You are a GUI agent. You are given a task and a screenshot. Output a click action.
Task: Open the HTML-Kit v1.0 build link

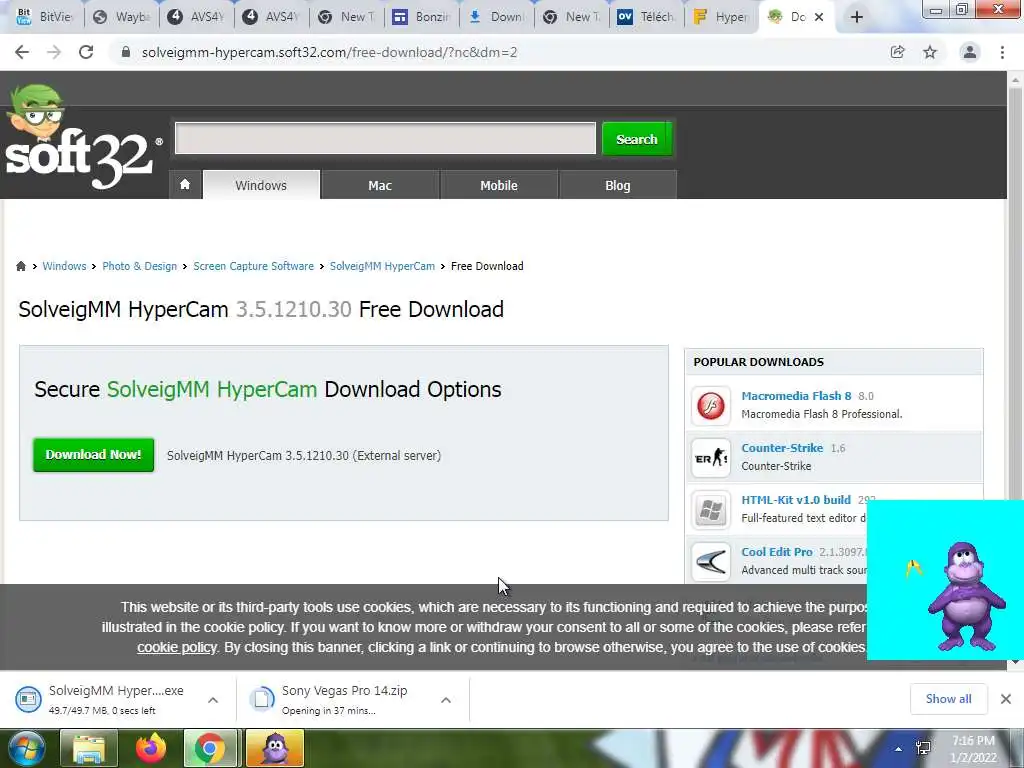pyautogui.click(x=796, y=500)
